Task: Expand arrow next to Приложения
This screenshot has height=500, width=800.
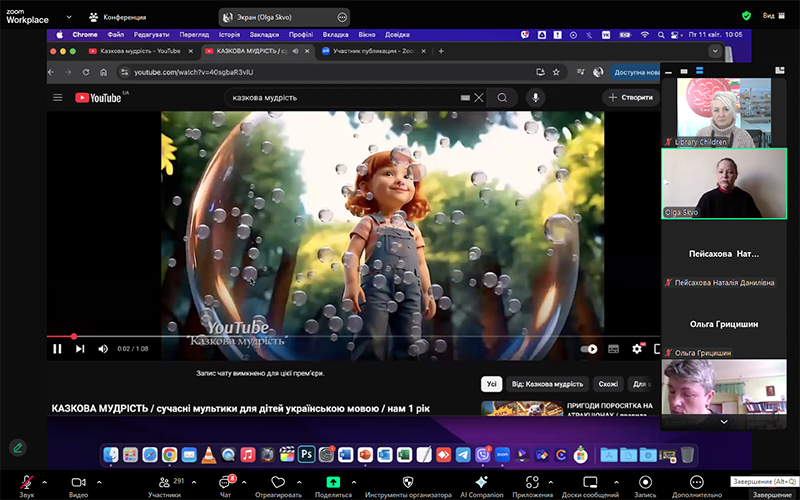Action: (x=551, y=482)
